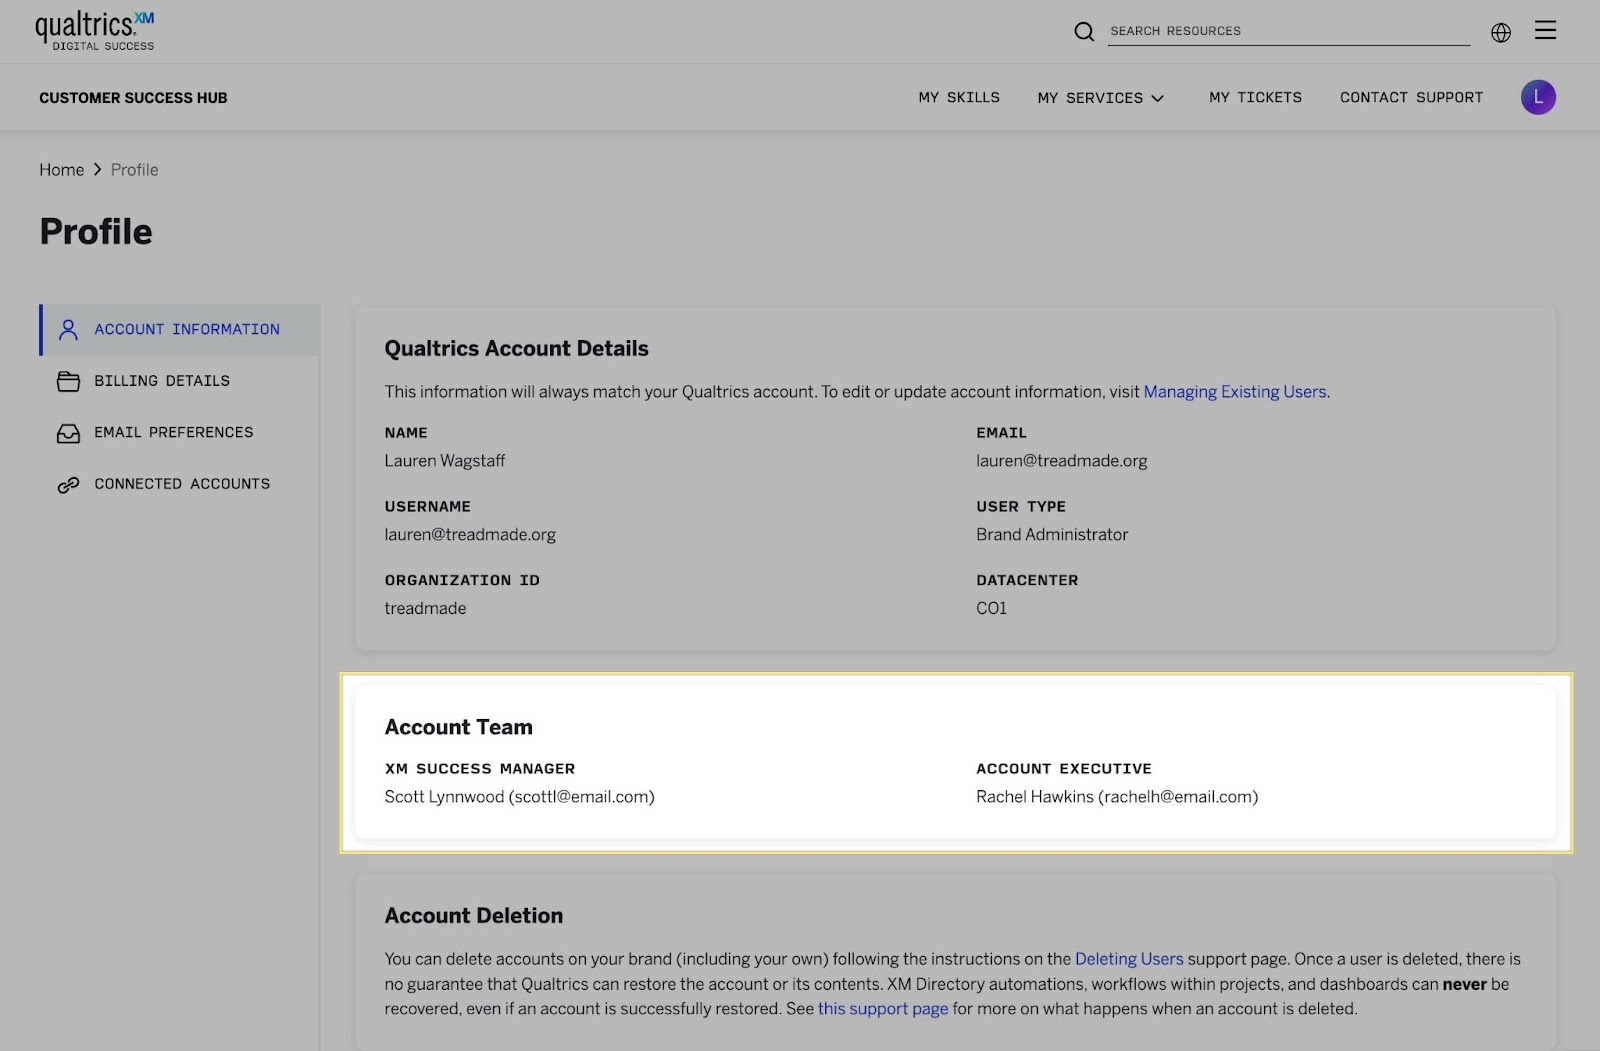Click Scott Lynnwood success manager entry
The height and width of the screenshot is (1051, 1600).
520,797
